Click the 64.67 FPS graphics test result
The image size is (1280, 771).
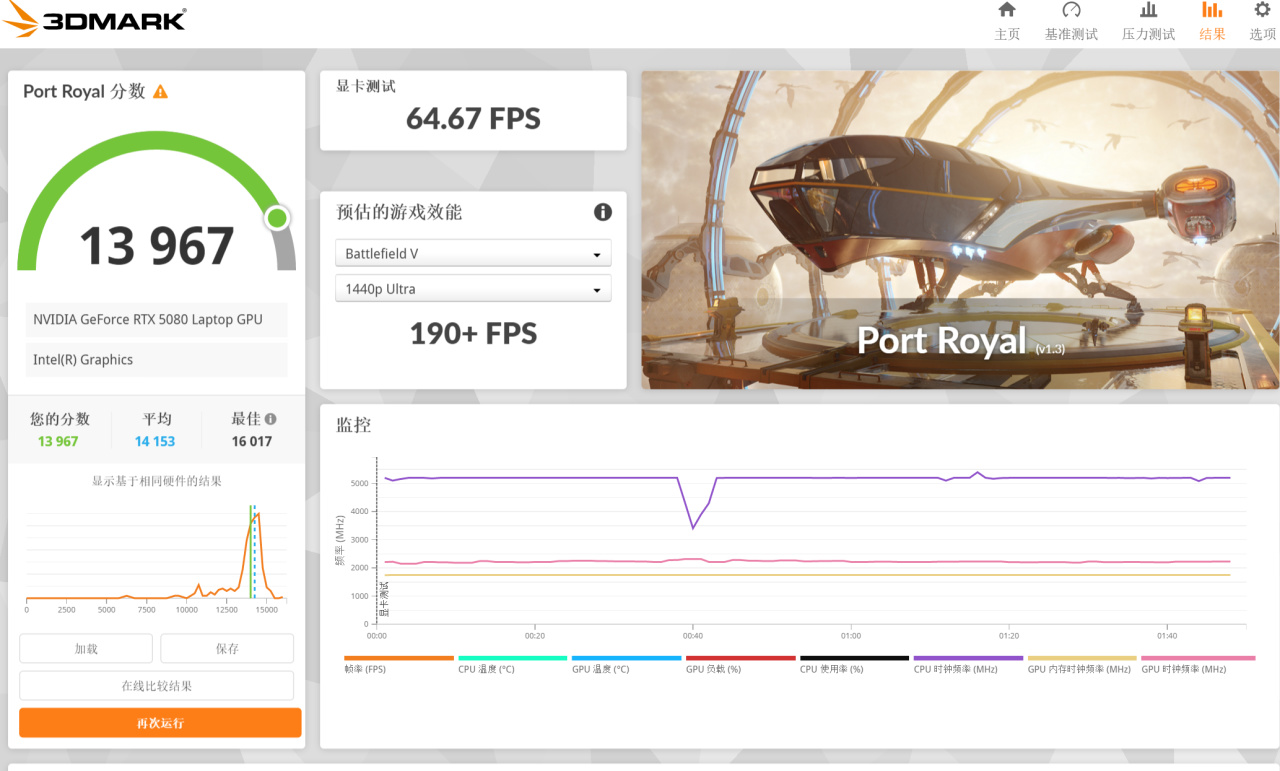tap(473, 119)
